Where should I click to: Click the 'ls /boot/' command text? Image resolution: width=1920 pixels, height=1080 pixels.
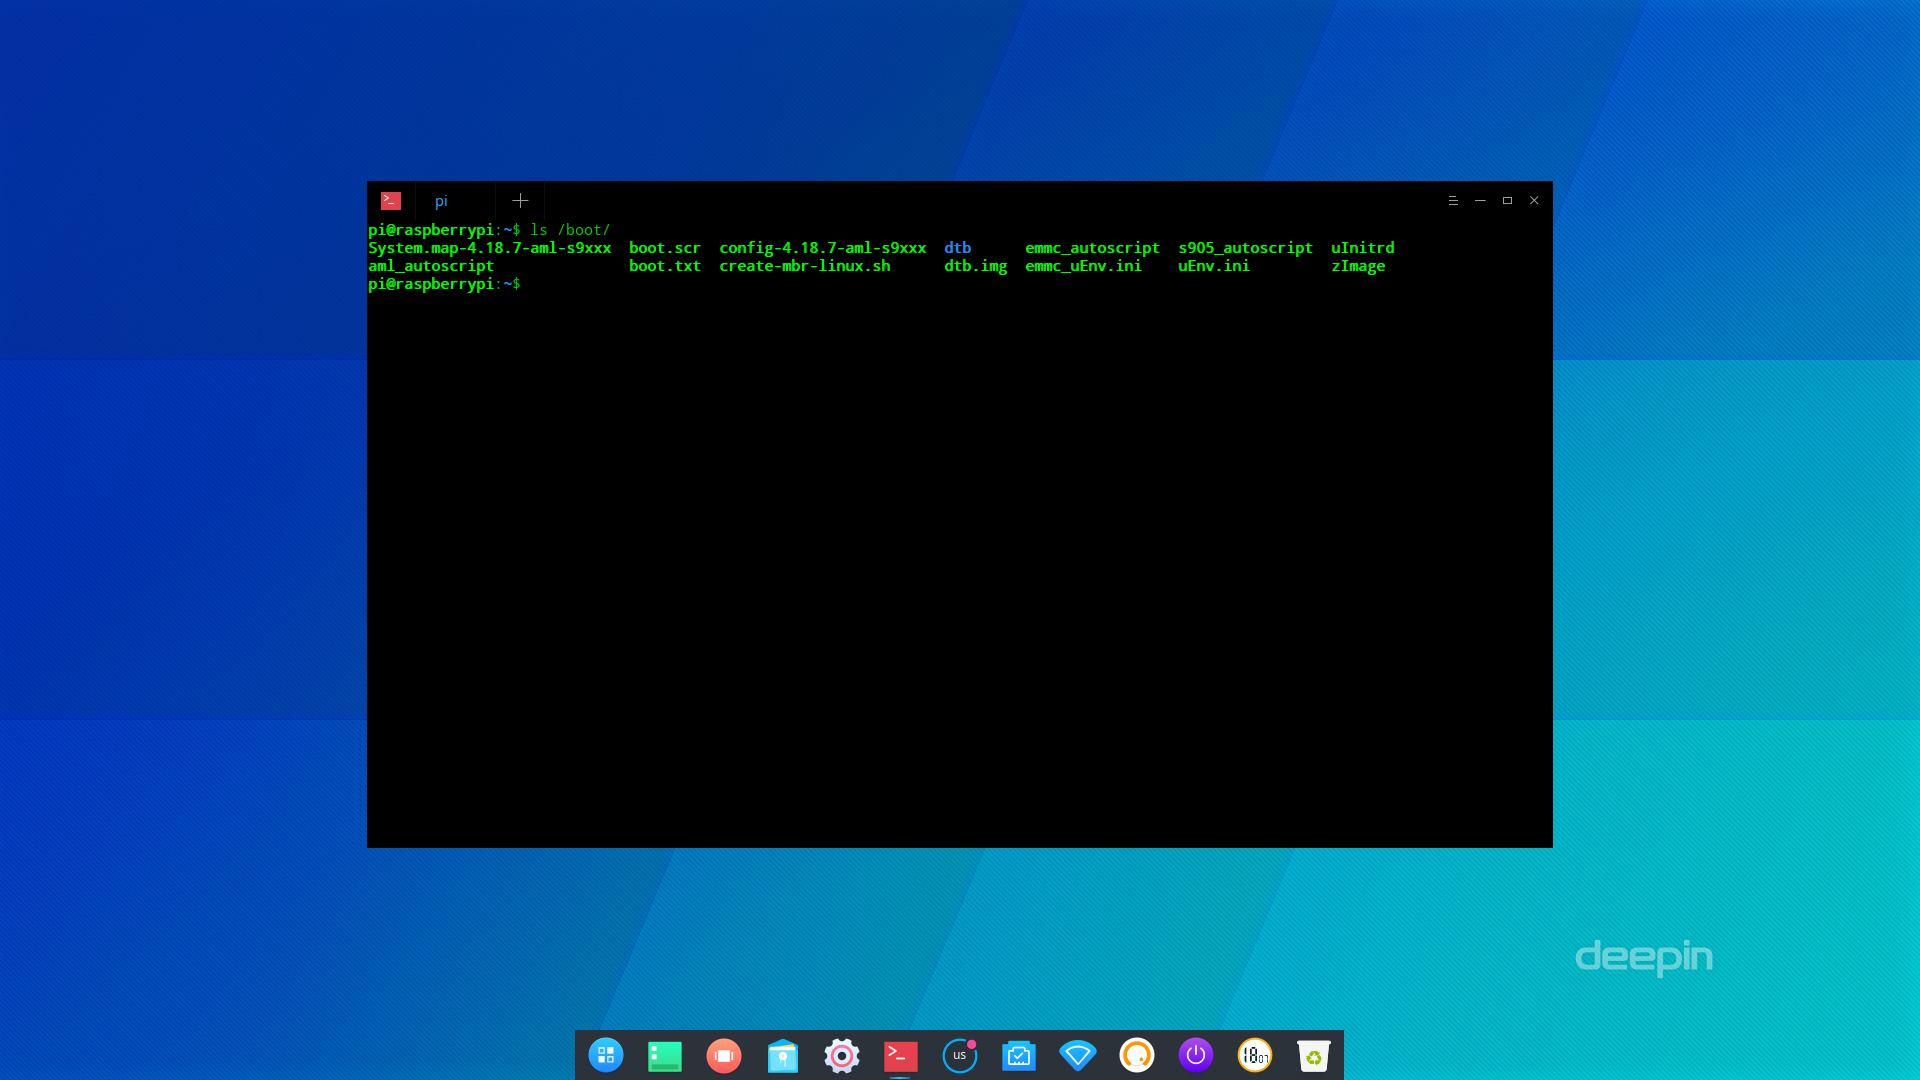tap(570, 230)
